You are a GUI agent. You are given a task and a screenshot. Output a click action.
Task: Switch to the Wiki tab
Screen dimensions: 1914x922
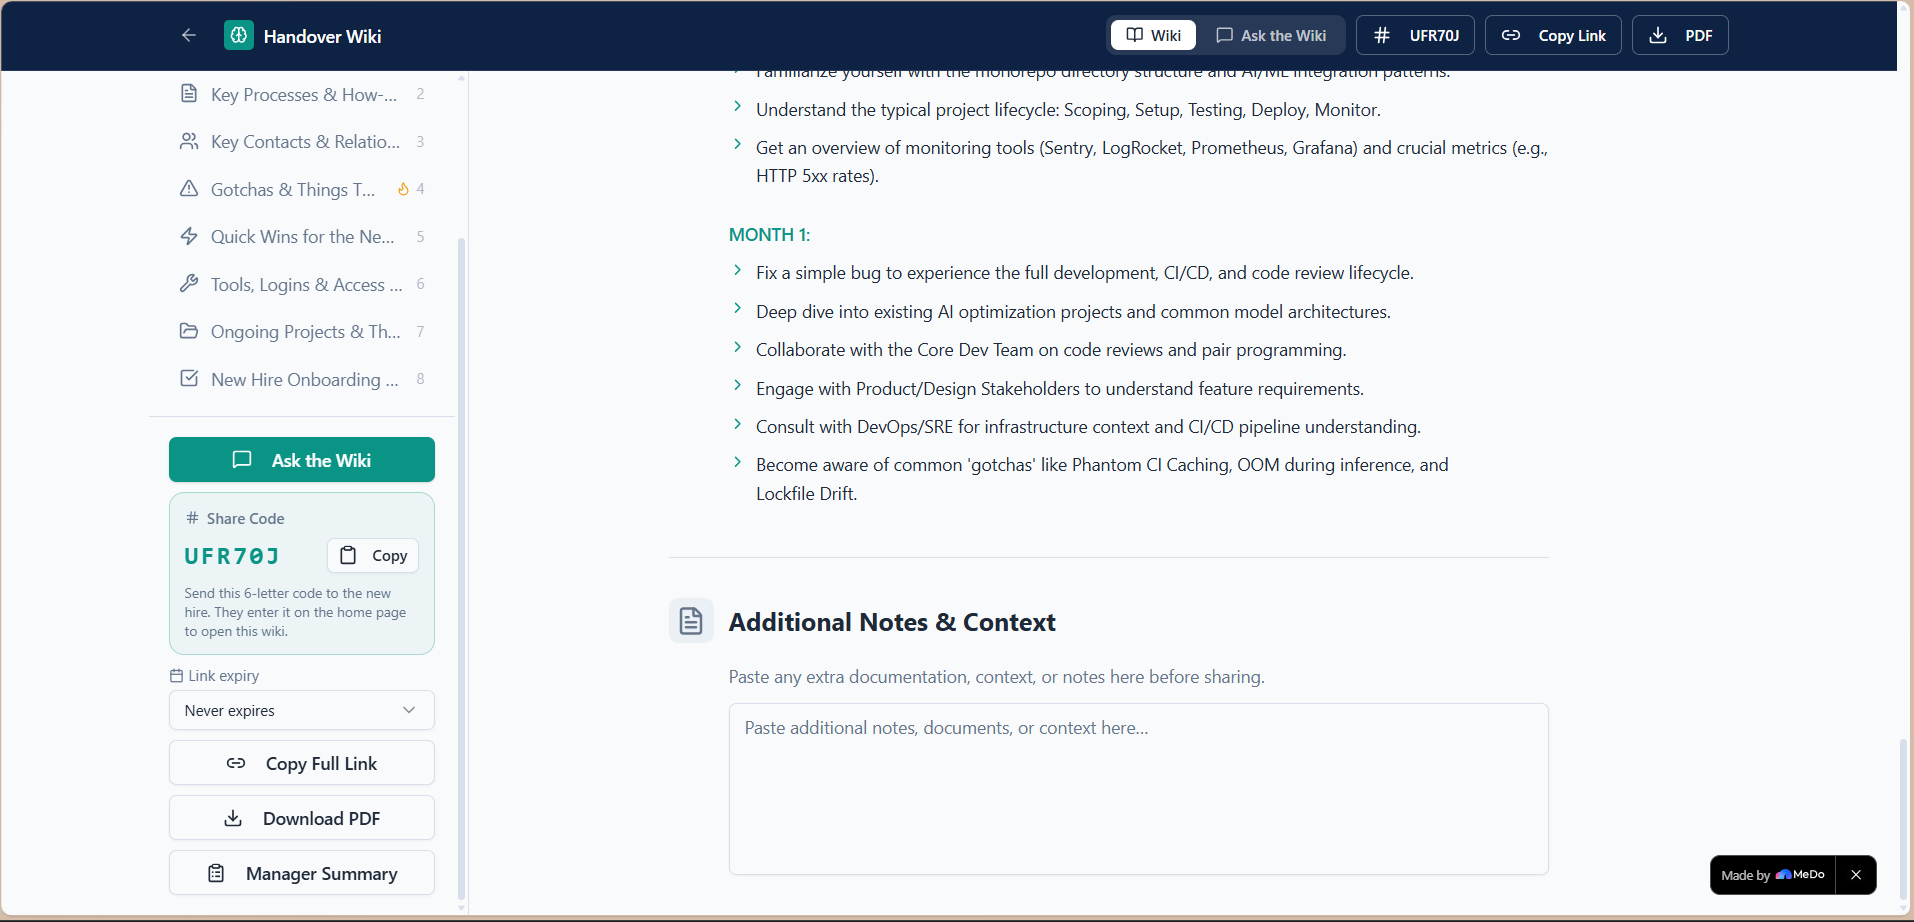pyautogui.click(x=1153, y=35)
